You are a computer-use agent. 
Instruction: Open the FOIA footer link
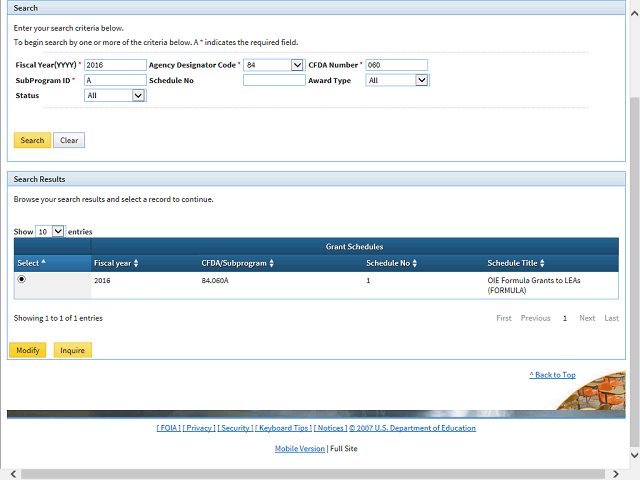tap(168, 428)
